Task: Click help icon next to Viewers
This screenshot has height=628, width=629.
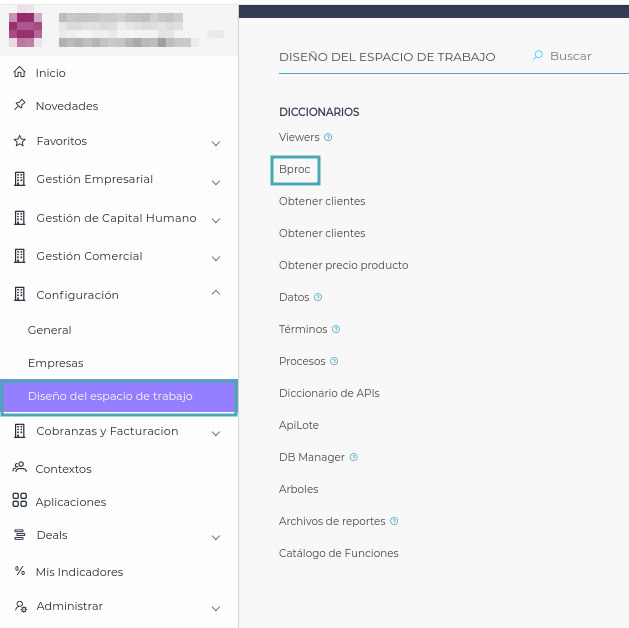Action: tap(328, 137)
